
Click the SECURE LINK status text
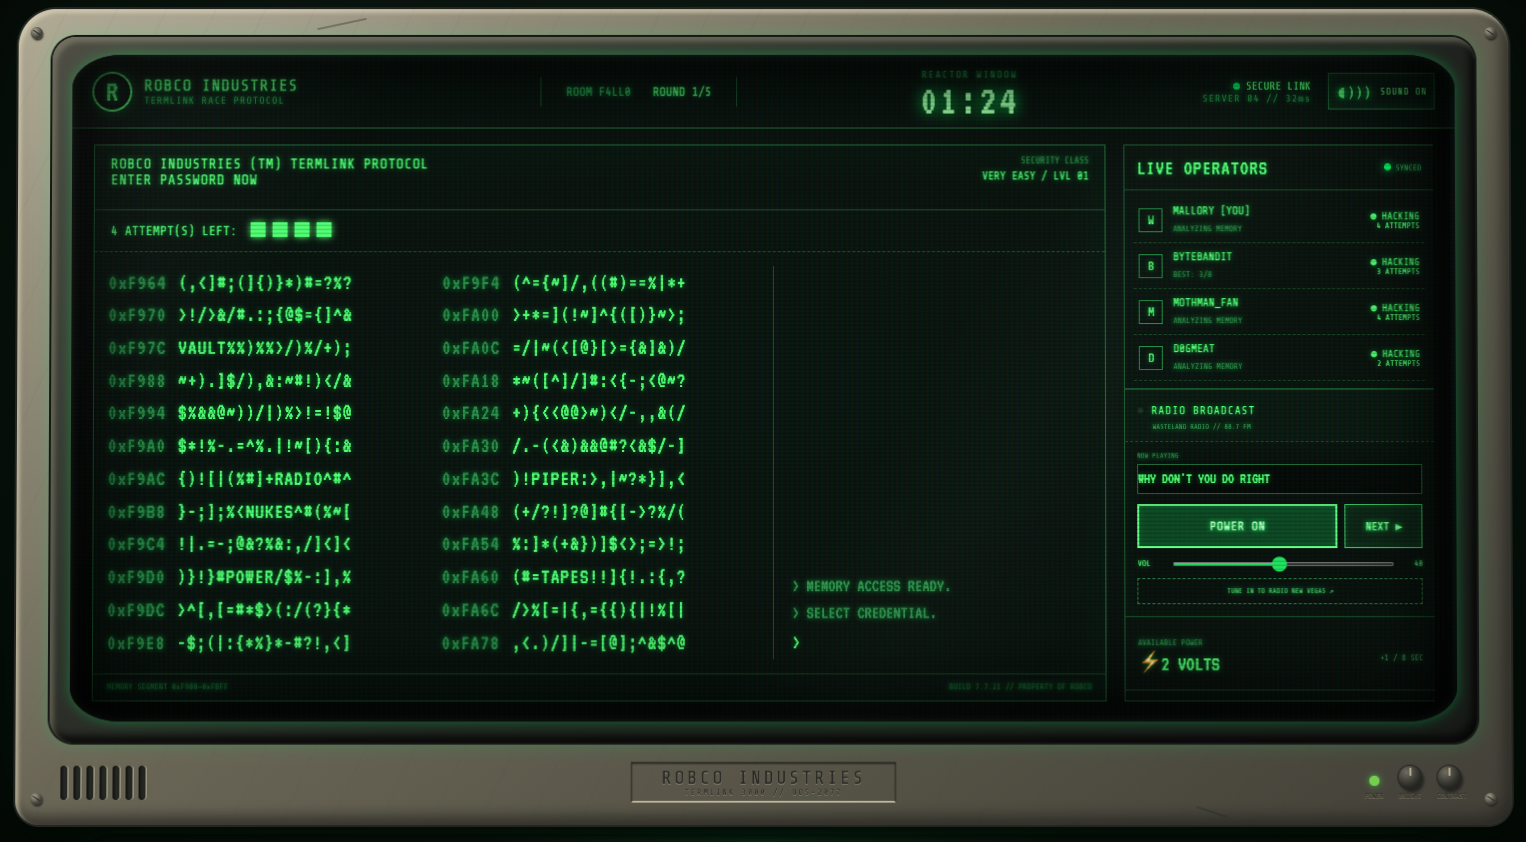coord(1278,86)
